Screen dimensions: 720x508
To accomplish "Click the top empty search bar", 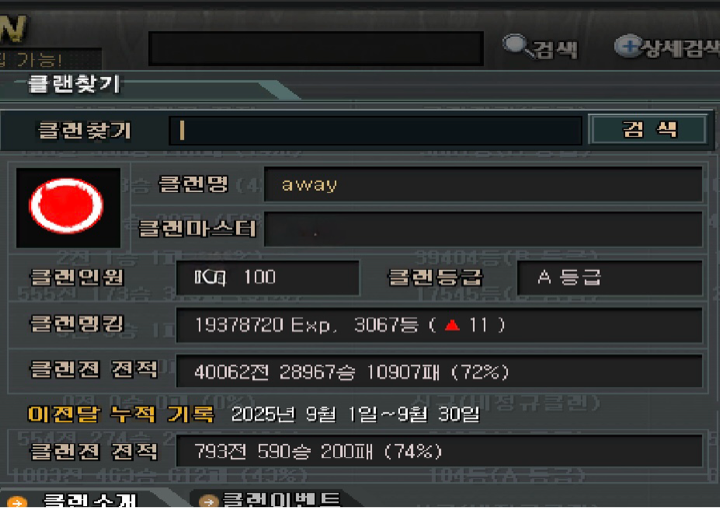I will coord(316,48).
